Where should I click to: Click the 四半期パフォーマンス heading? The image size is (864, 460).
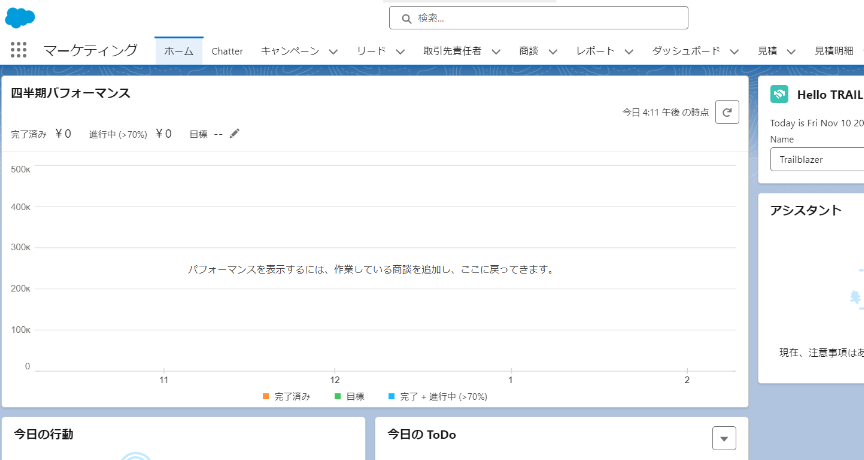[x=71, y=93]
